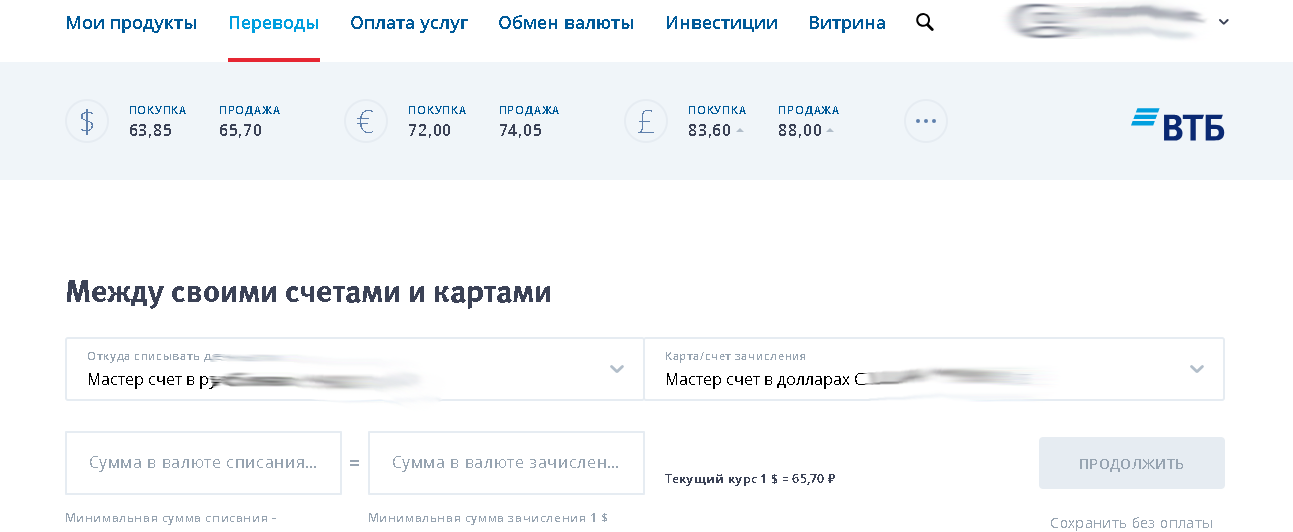
Task: Open the Витрина section
Action: click(x=847, y=23)
